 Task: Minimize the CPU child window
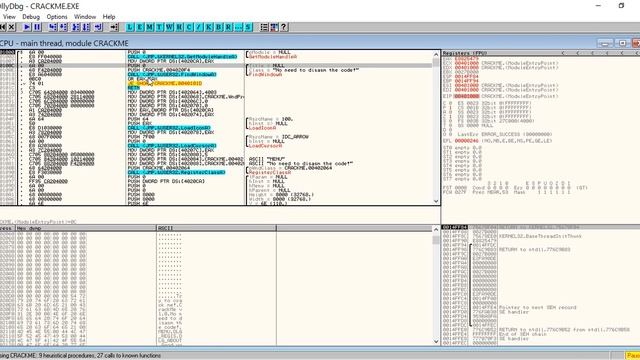point(605,43)
